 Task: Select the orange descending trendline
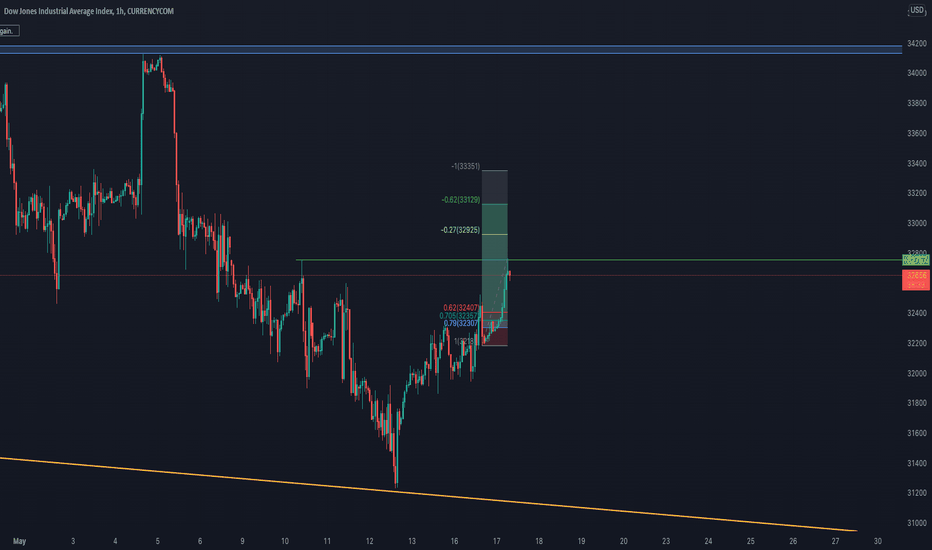pos(428,494)
